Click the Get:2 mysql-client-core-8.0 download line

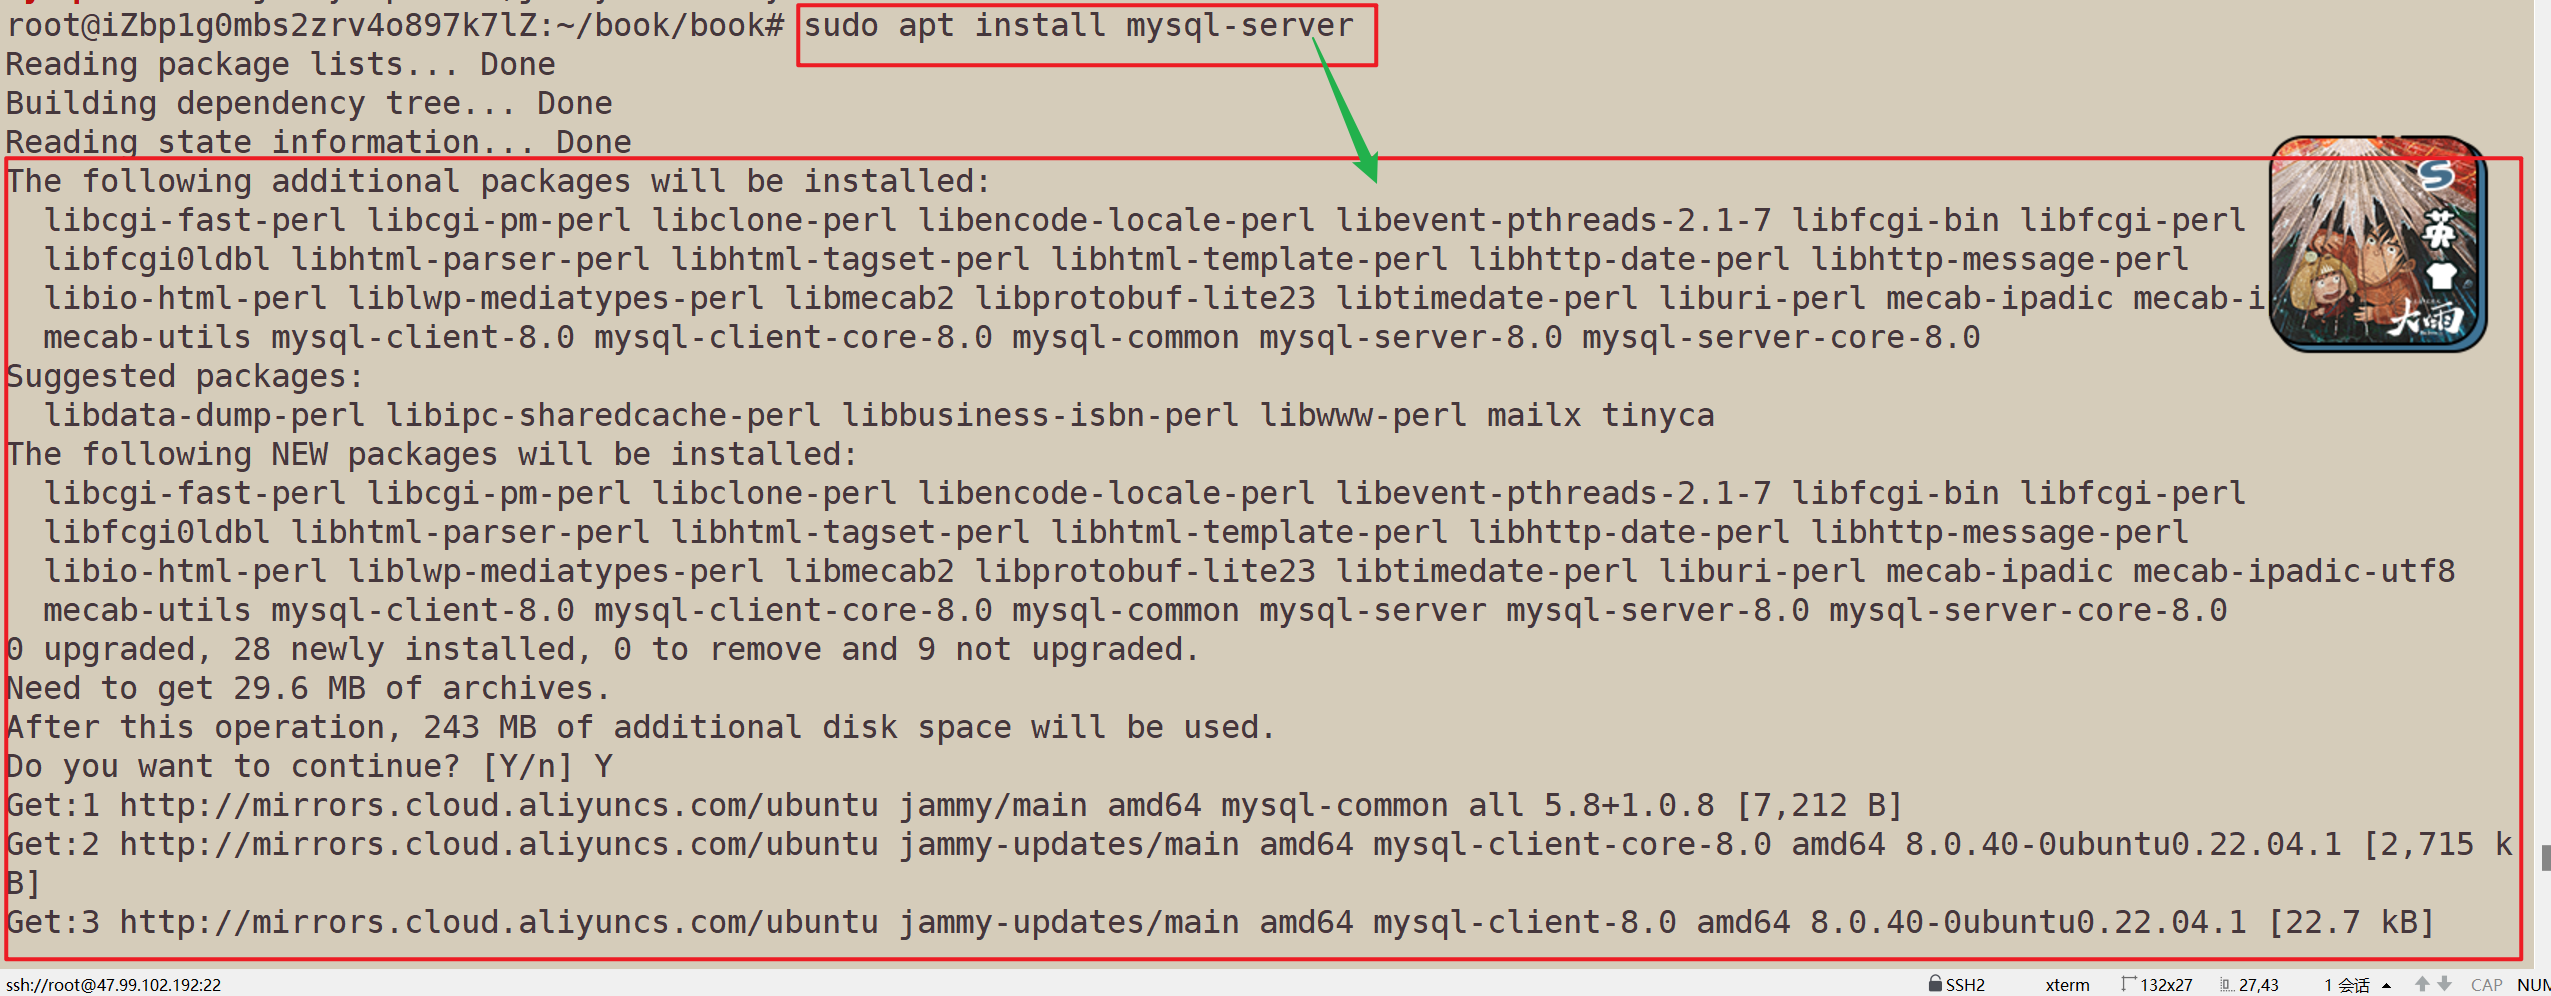(x=1259, y=864)
